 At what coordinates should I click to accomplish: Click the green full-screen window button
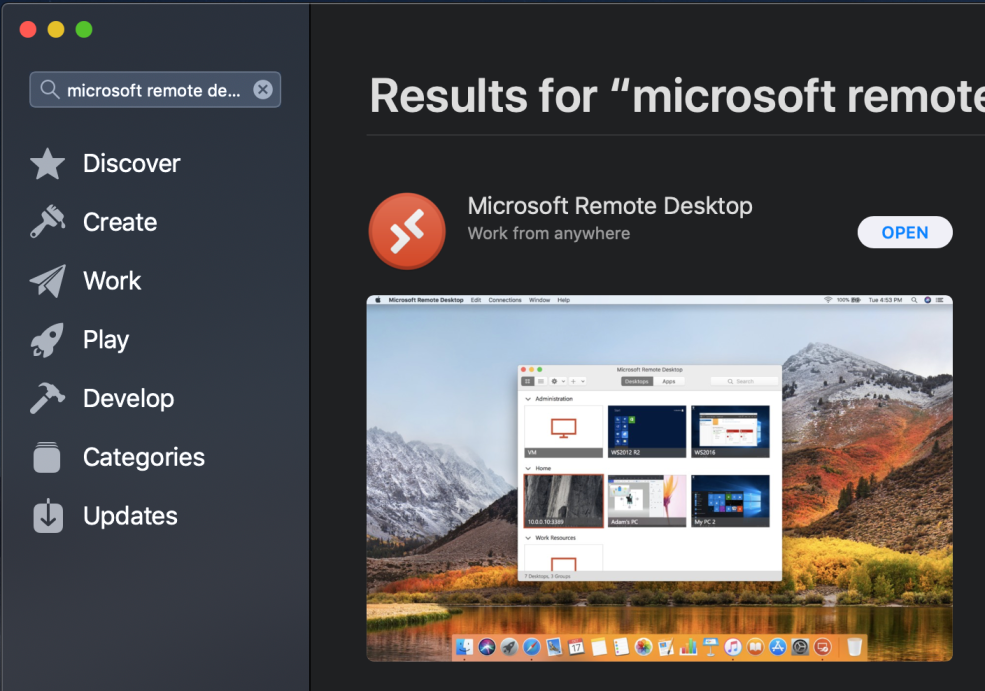pyautogui.click(x=84, y=30)
